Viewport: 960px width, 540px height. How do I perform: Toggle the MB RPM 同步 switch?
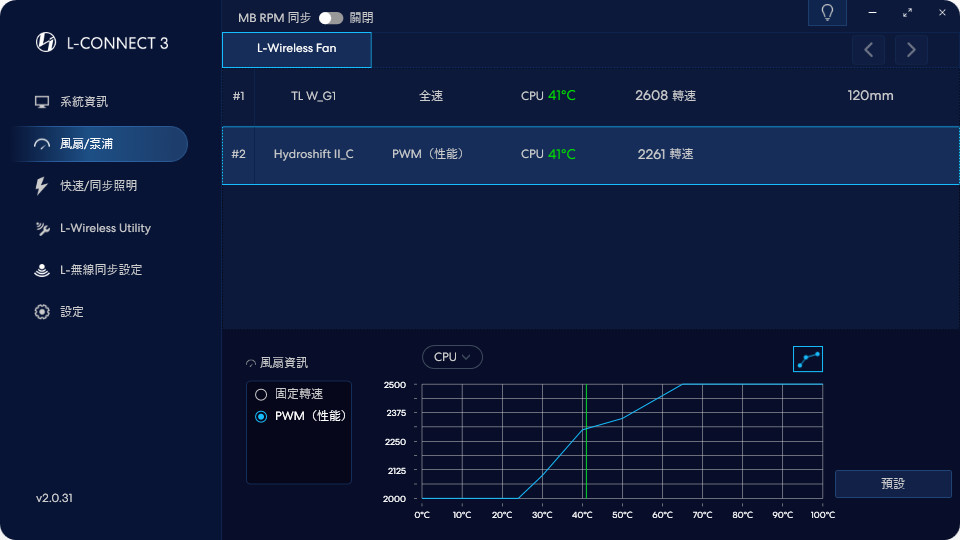click(331, 18)
